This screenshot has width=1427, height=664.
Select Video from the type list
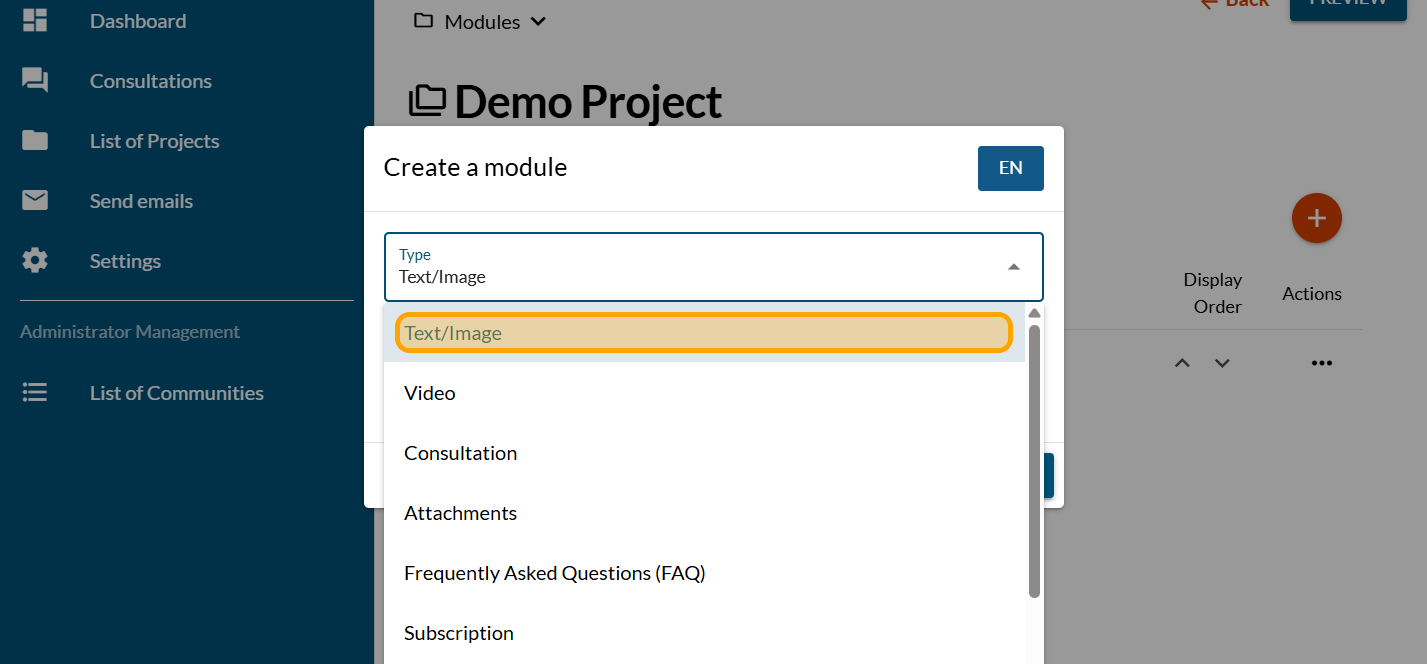[x=430, y=393]
